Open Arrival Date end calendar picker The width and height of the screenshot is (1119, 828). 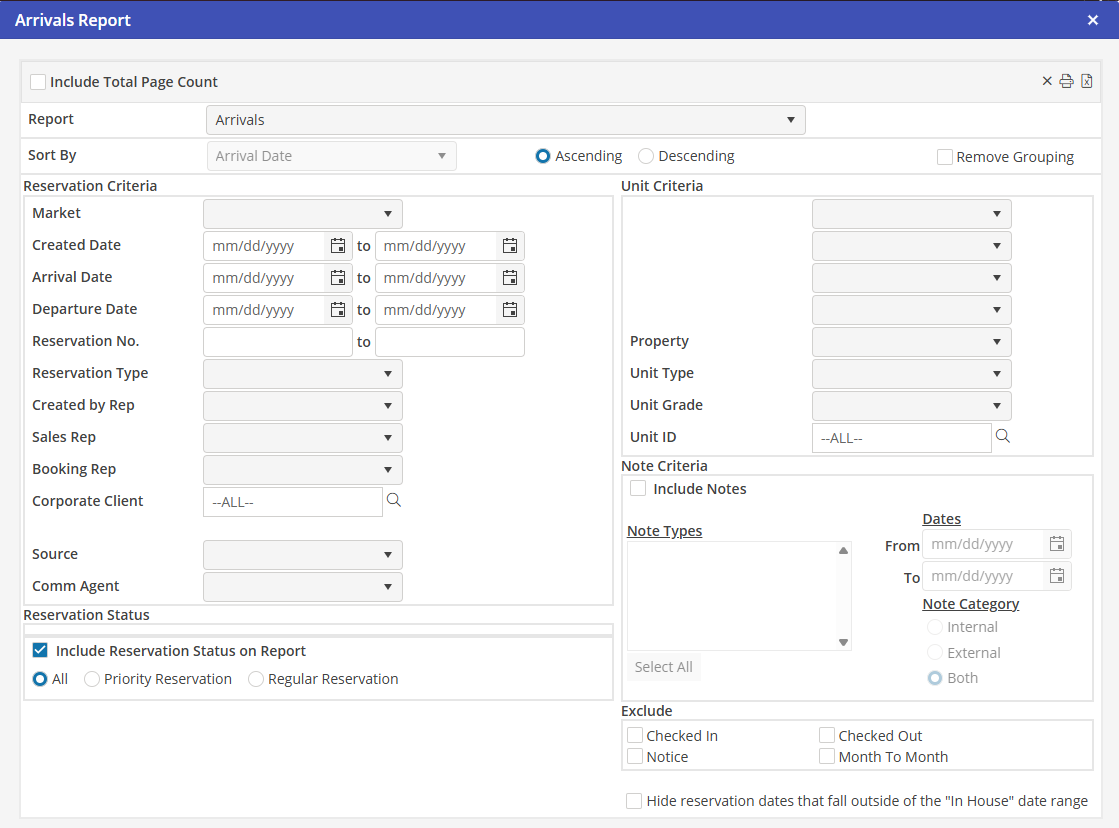(510, 278)
